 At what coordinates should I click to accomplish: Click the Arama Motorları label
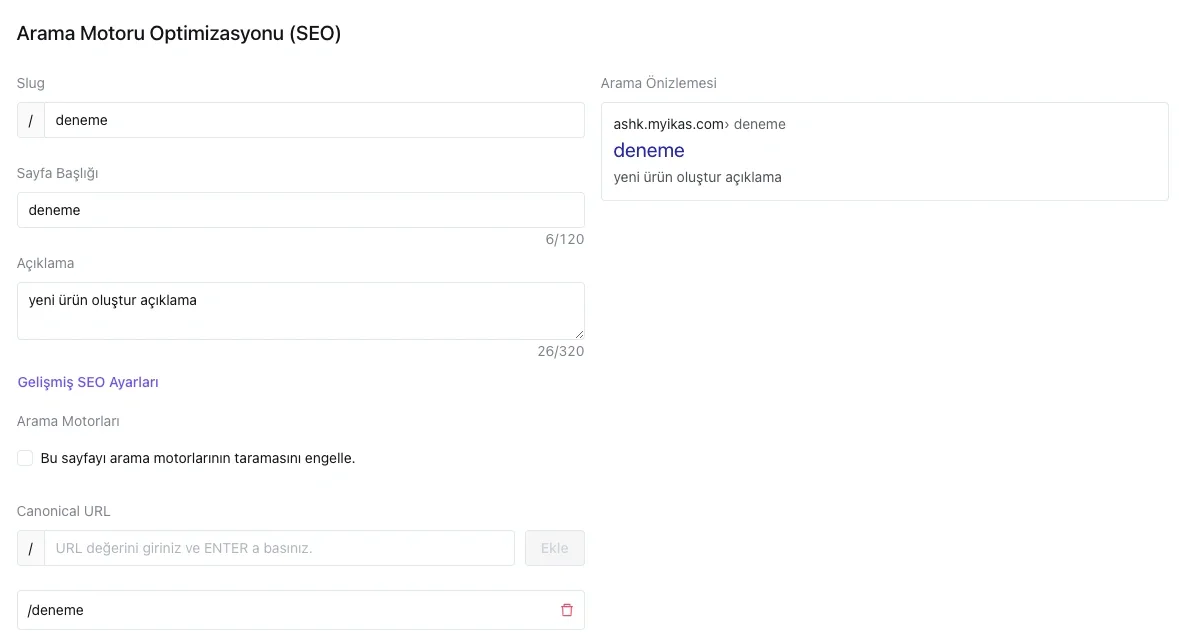(x=68, y=422)
